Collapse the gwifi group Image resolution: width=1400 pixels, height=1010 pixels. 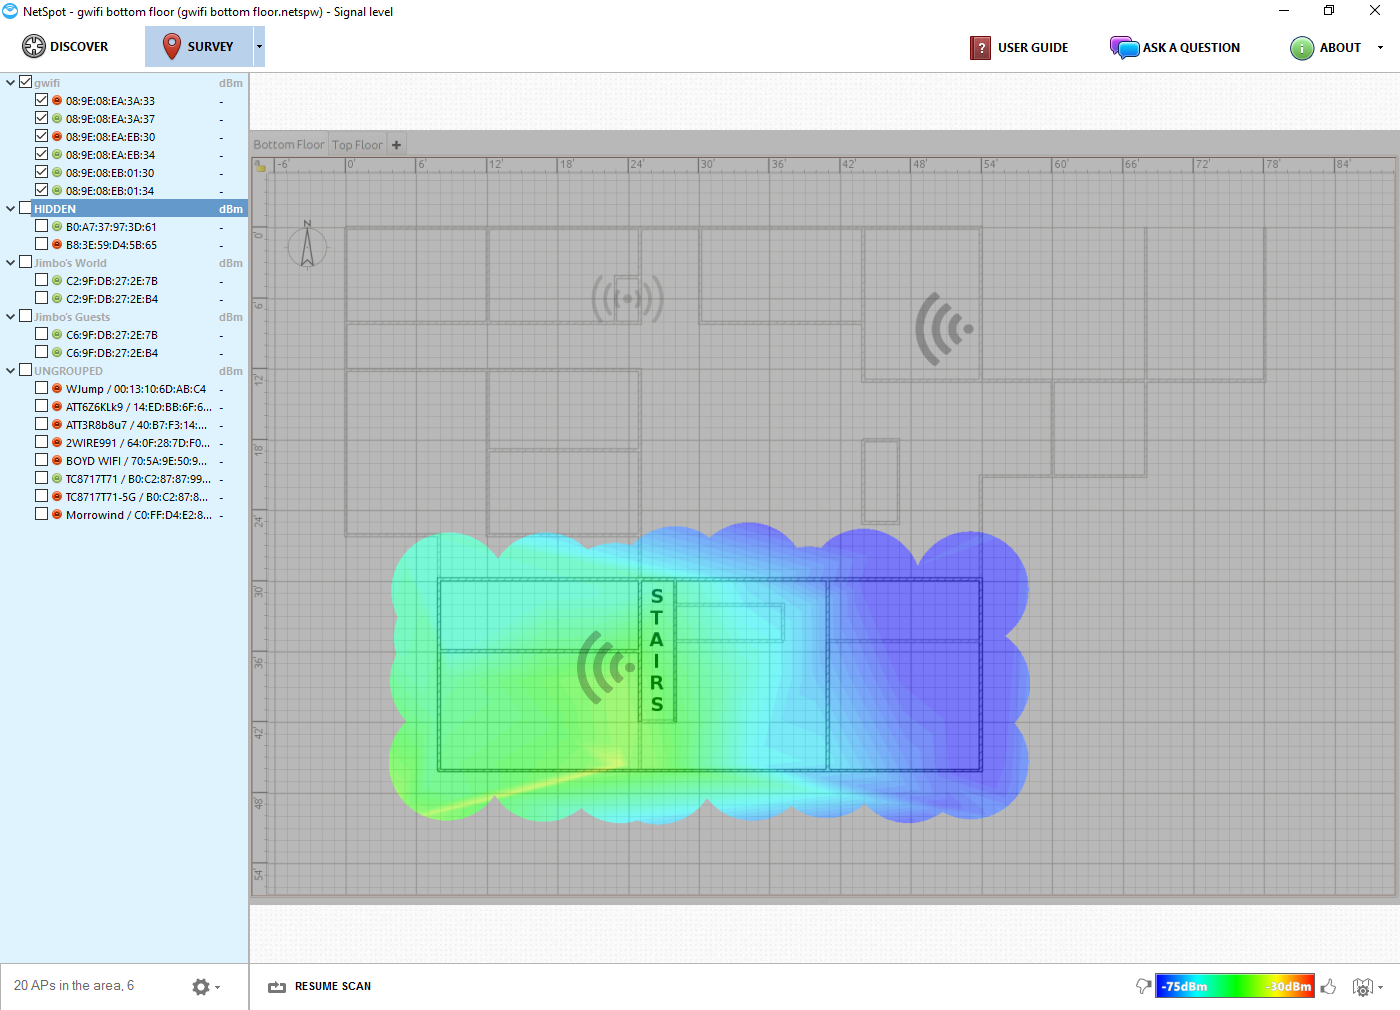click(11, 82)
